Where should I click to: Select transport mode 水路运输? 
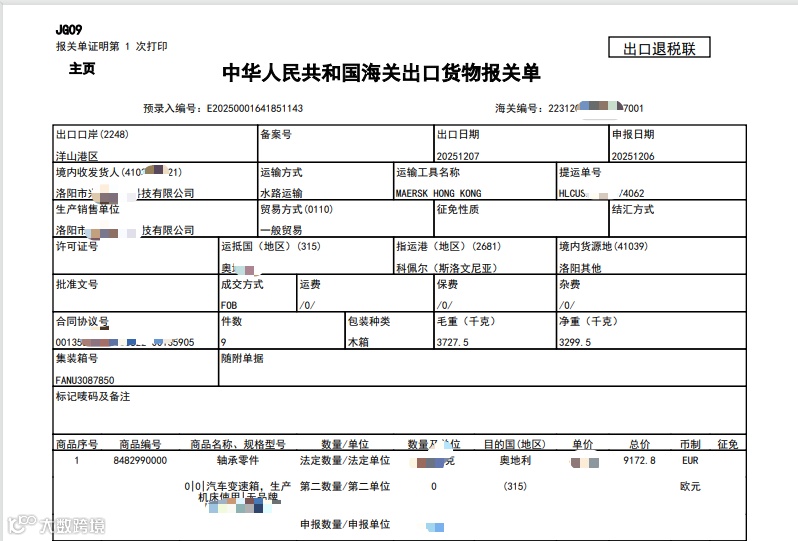(281, 193)
